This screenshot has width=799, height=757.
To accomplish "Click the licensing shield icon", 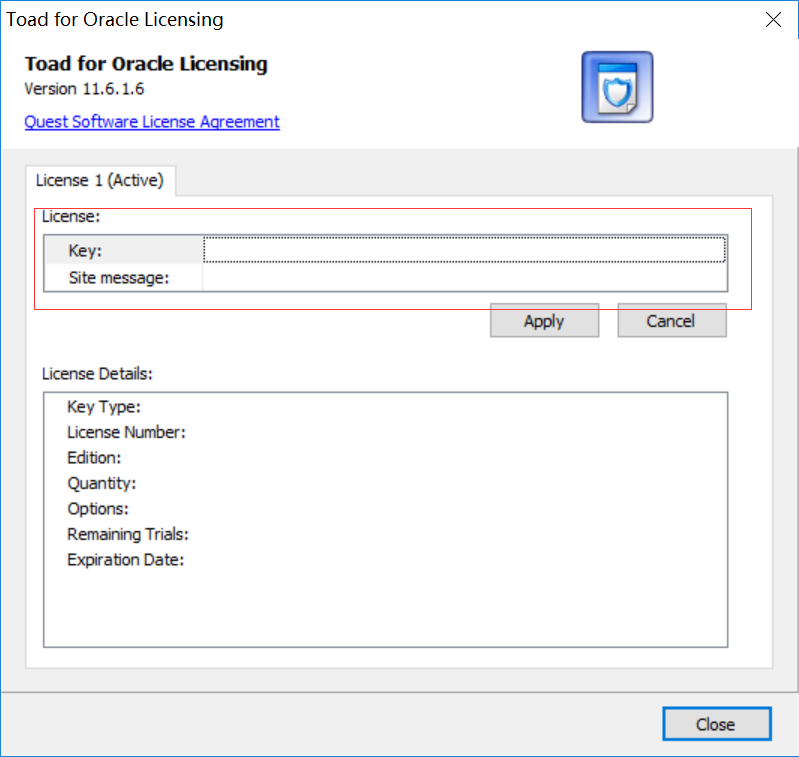I will (x=617, y=87).
